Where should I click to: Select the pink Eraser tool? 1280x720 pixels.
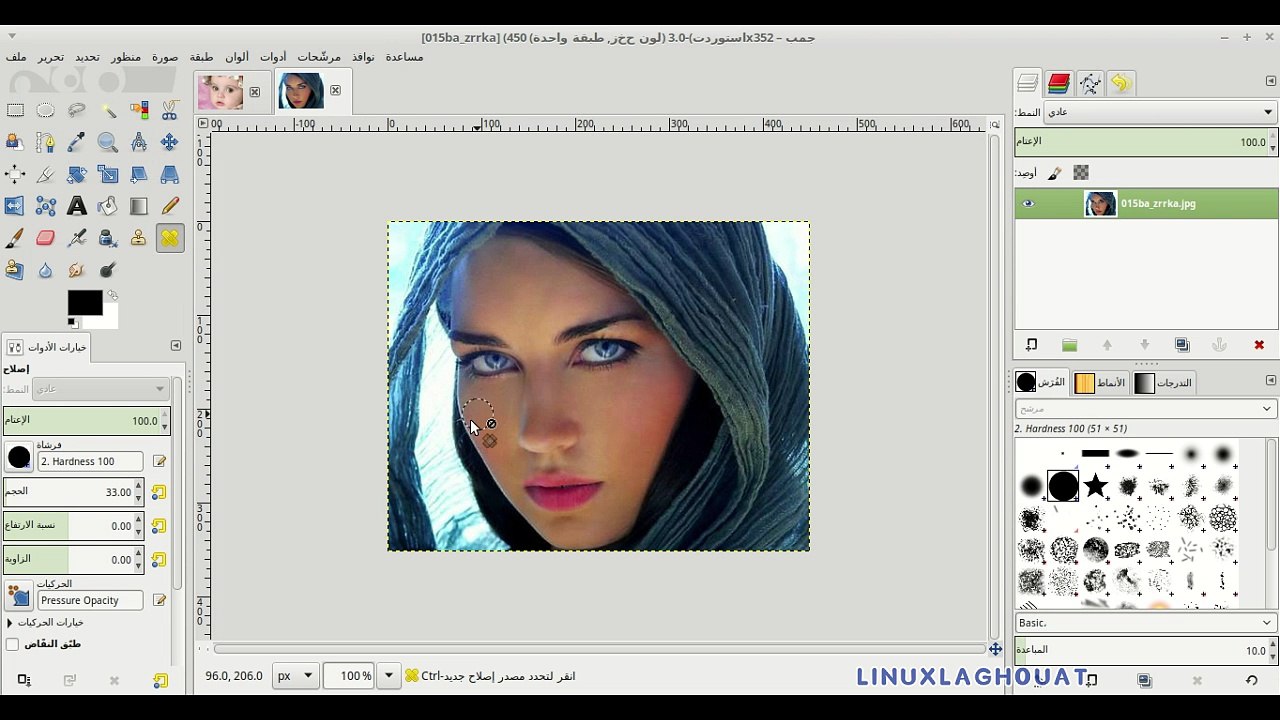click(x=46, y=238)
